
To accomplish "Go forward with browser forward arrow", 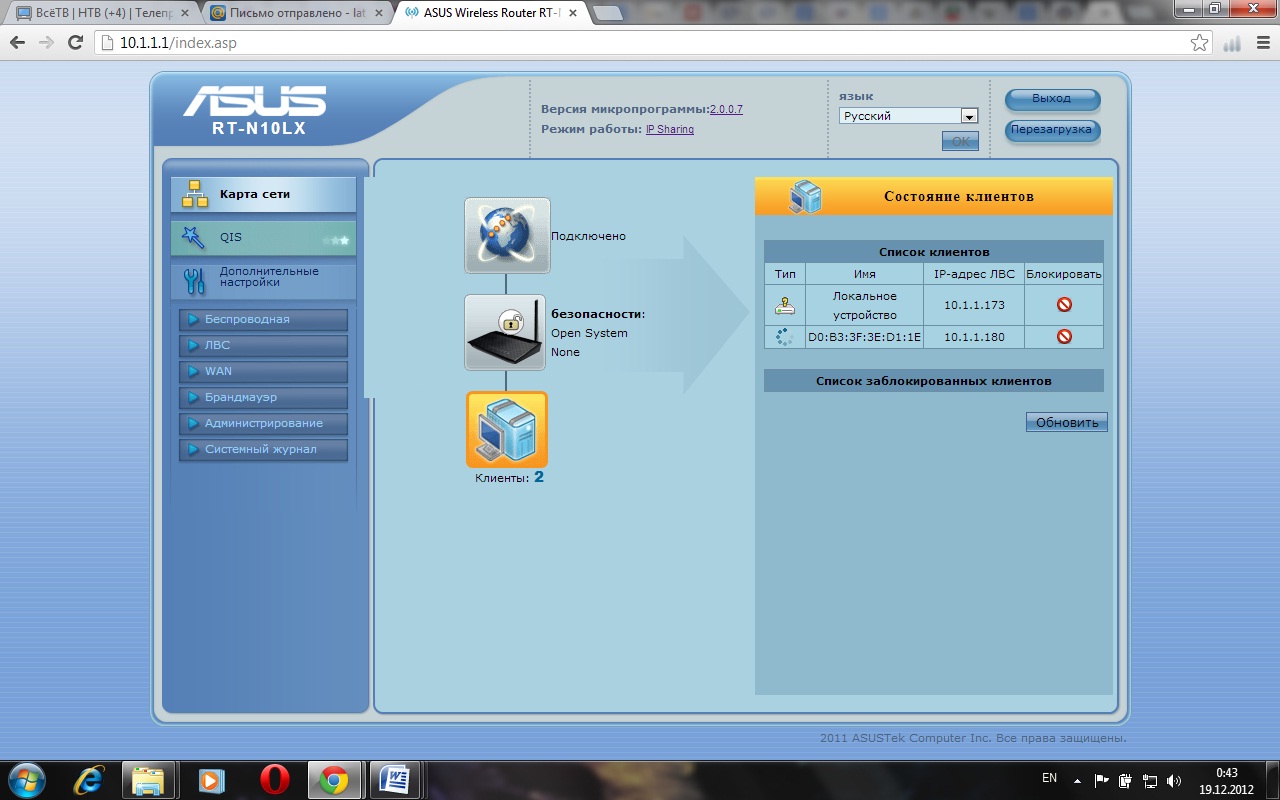I will point(46,43).
